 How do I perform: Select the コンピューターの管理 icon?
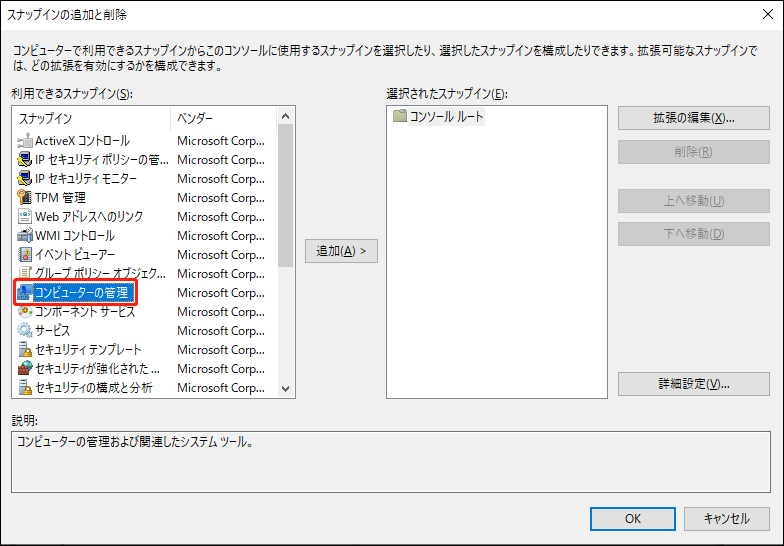click(x=25, y=293)
